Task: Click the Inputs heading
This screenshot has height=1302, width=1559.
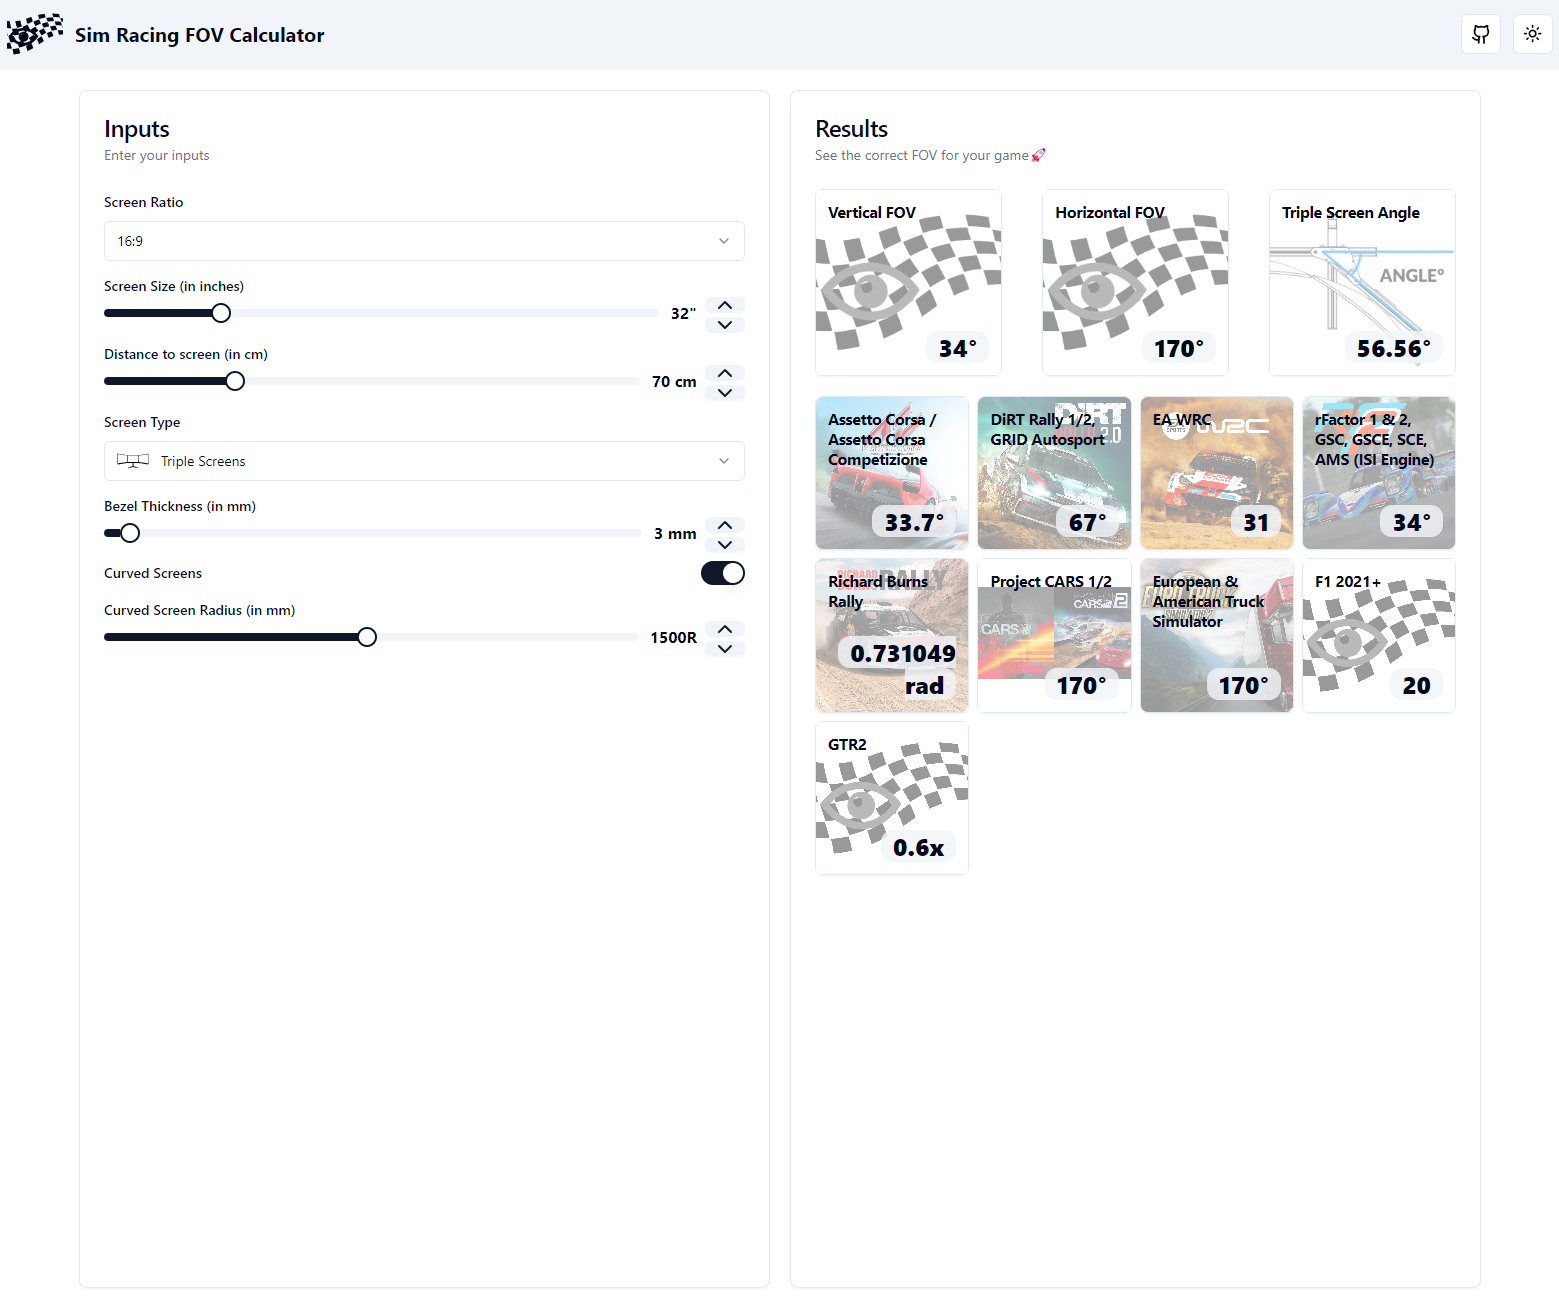Action: pos(137,129)
